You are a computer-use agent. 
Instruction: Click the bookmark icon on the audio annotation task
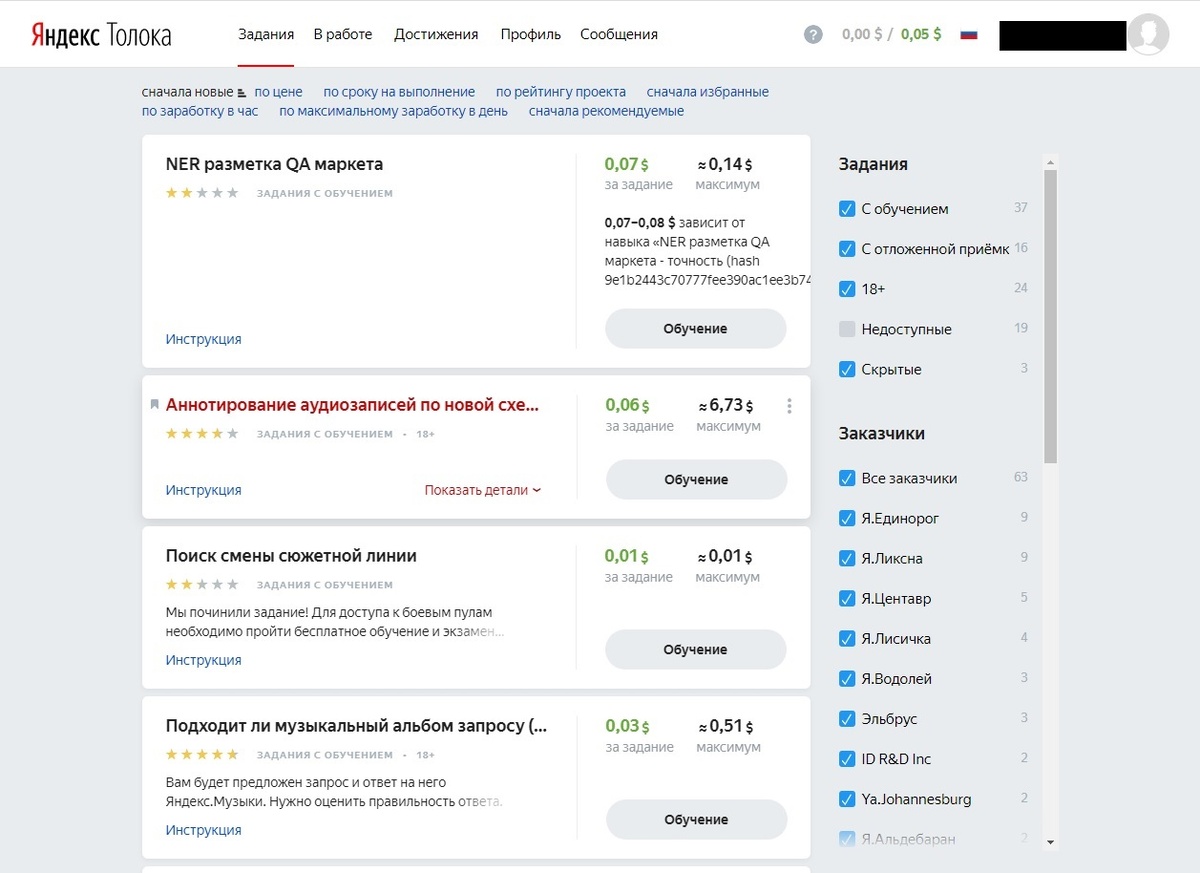point(154,405)
